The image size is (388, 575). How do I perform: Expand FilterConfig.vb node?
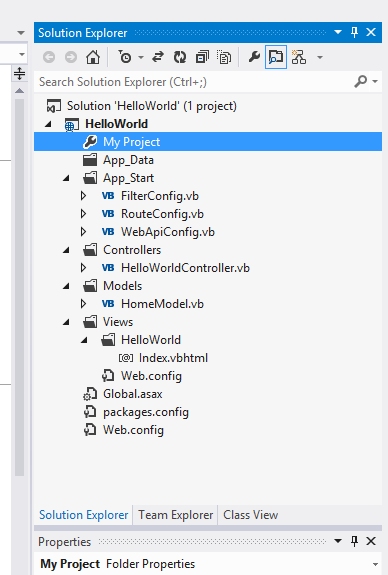point(84,196)
